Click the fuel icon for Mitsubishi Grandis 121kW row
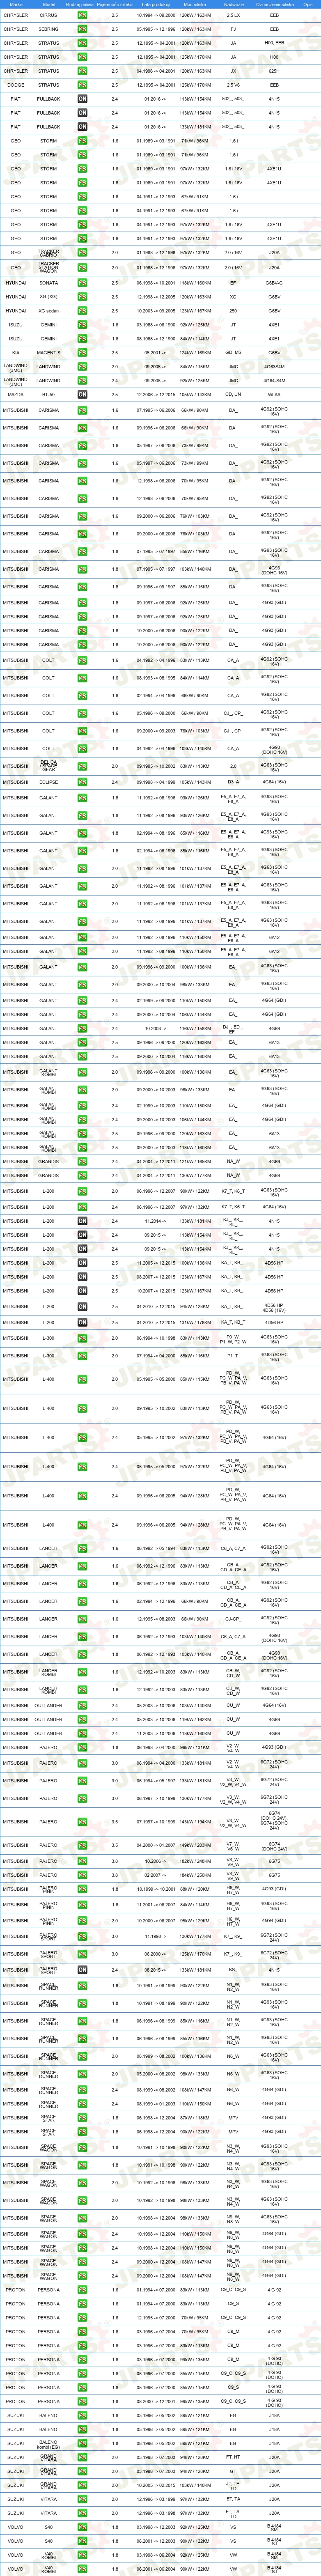321x2576 pixels. click(x=82, y=1162)
